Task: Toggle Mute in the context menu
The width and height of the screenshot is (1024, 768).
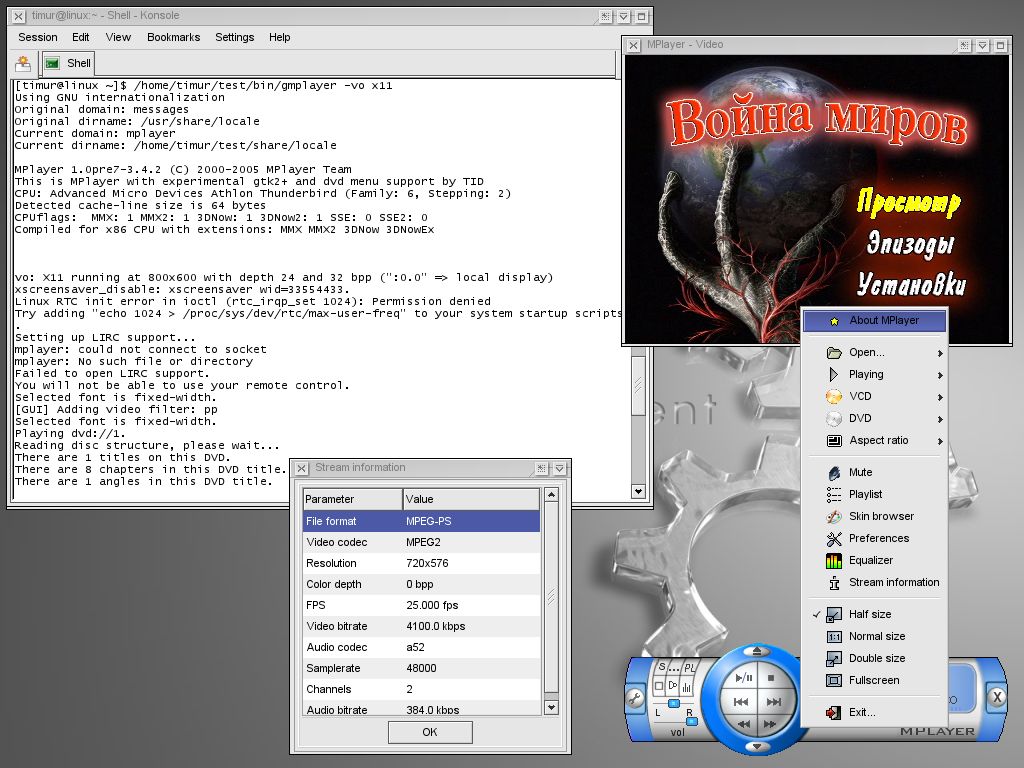Action: 874,472
